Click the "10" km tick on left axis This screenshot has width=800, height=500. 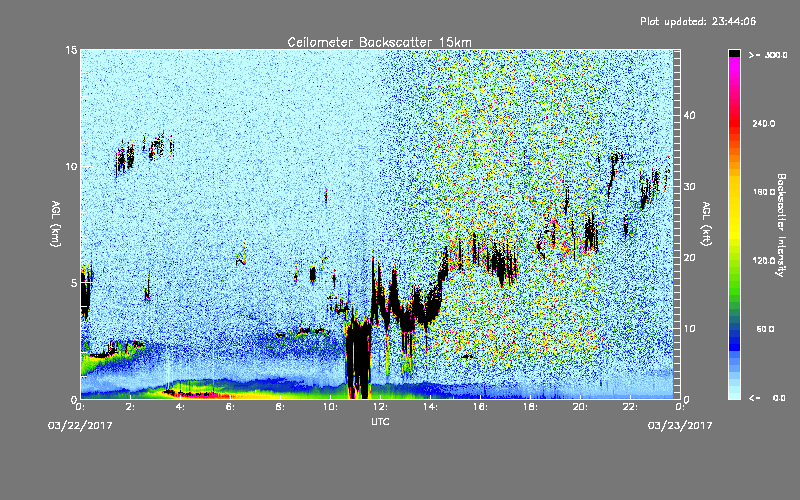tap(71, 167)
